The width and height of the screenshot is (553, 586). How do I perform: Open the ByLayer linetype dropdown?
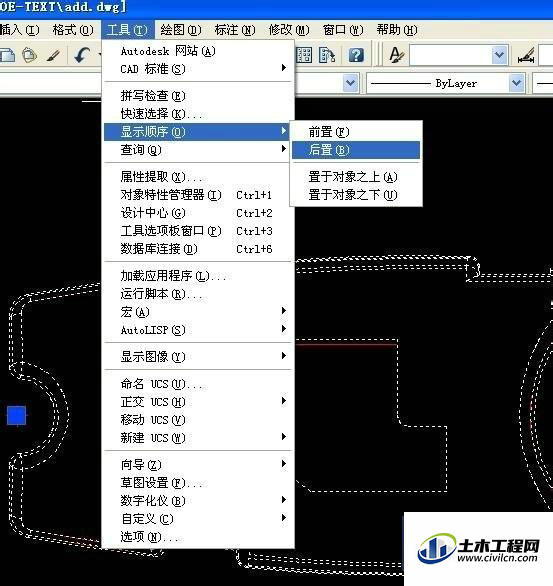516,83
